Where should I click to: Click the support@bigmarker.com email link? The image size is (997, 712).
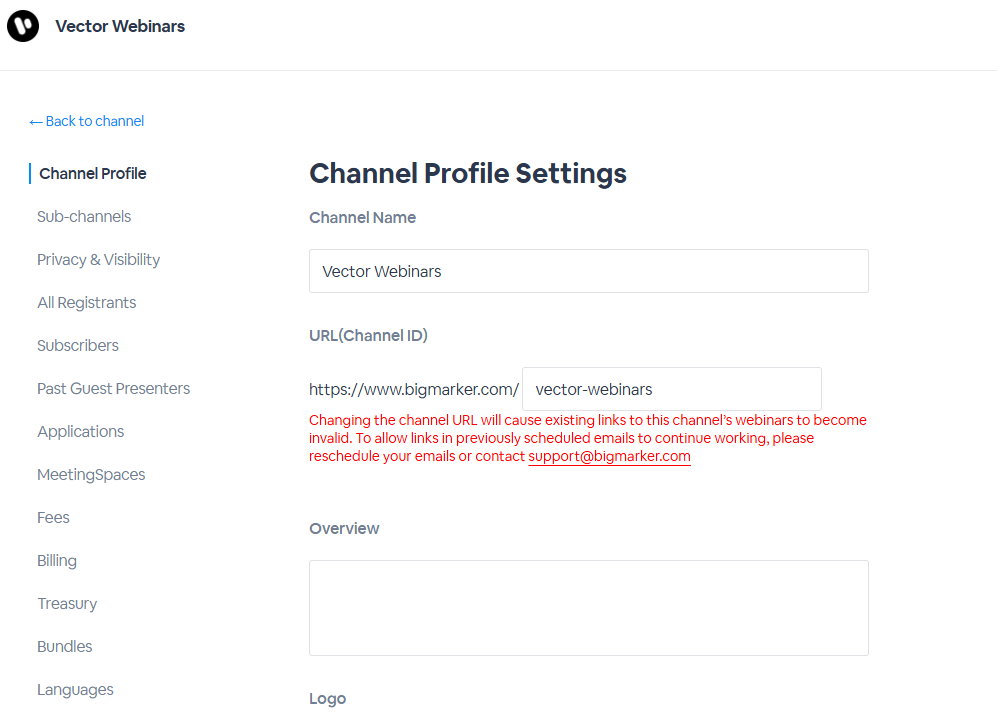(x=609, y=456)
